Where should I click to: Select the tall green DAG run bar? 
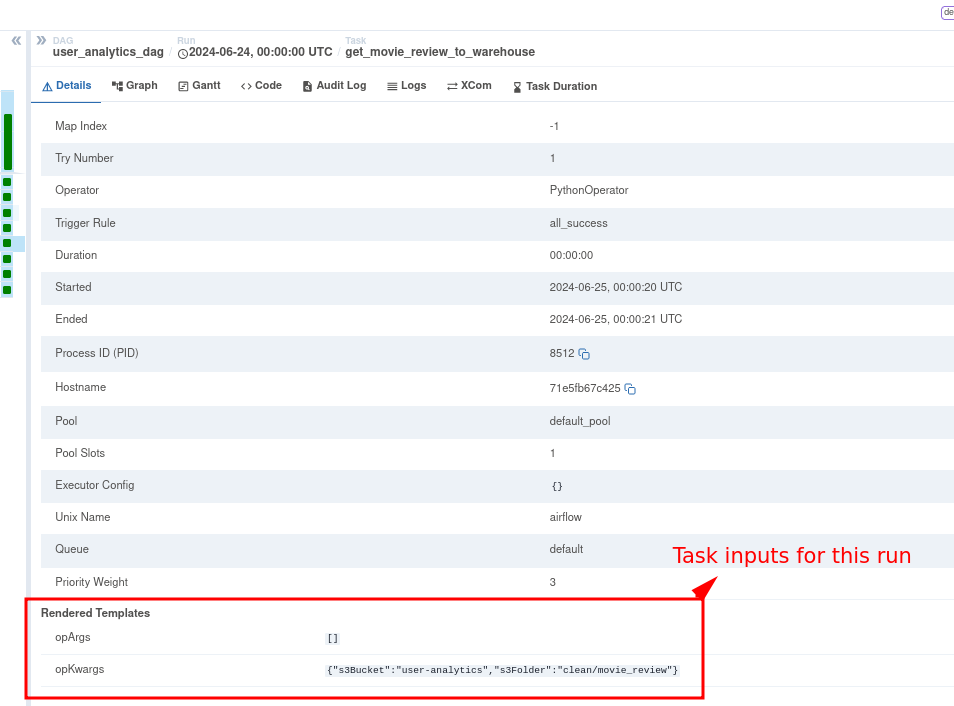[8, 141]
